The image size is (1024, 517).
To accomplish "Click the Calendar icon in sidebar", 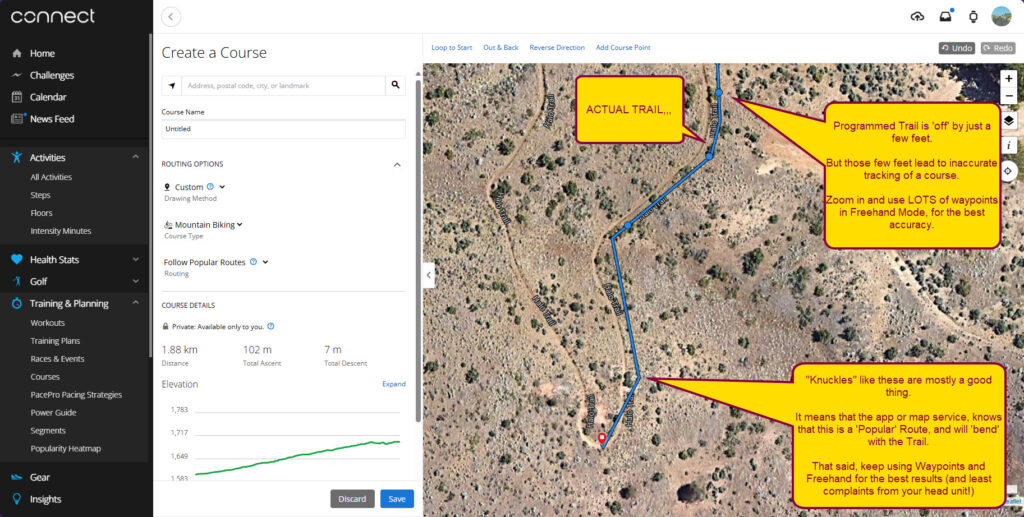I will click(x=17, y=97).
